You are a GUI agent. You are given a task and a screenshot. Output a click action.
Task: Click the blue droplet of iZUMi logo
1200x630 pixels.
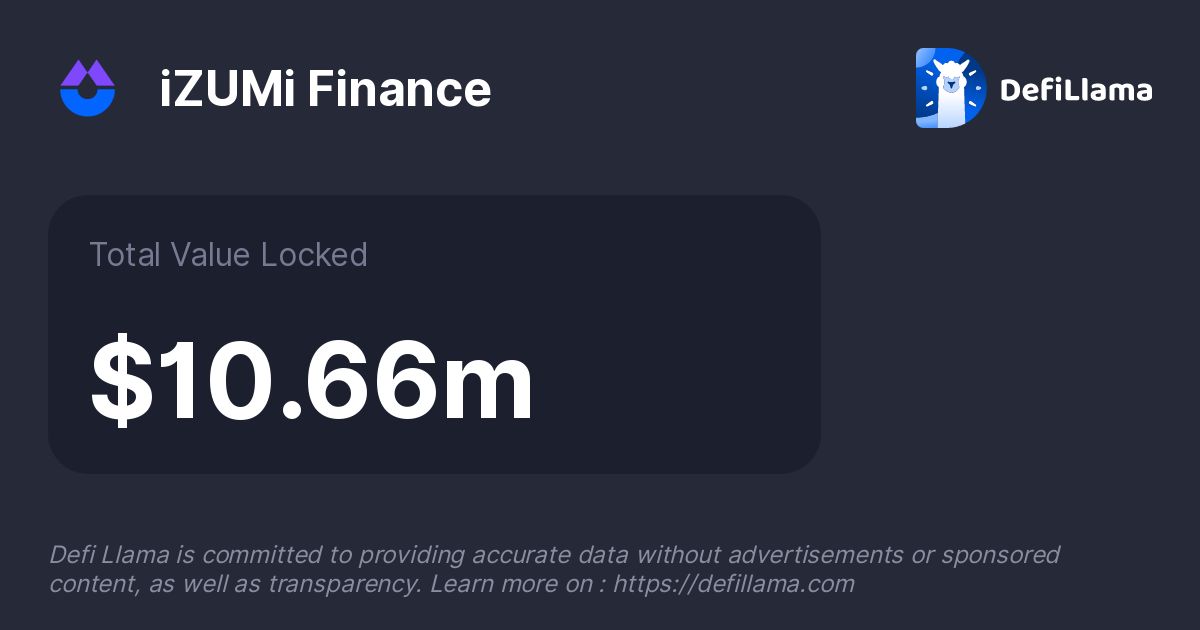pos(88,100)
